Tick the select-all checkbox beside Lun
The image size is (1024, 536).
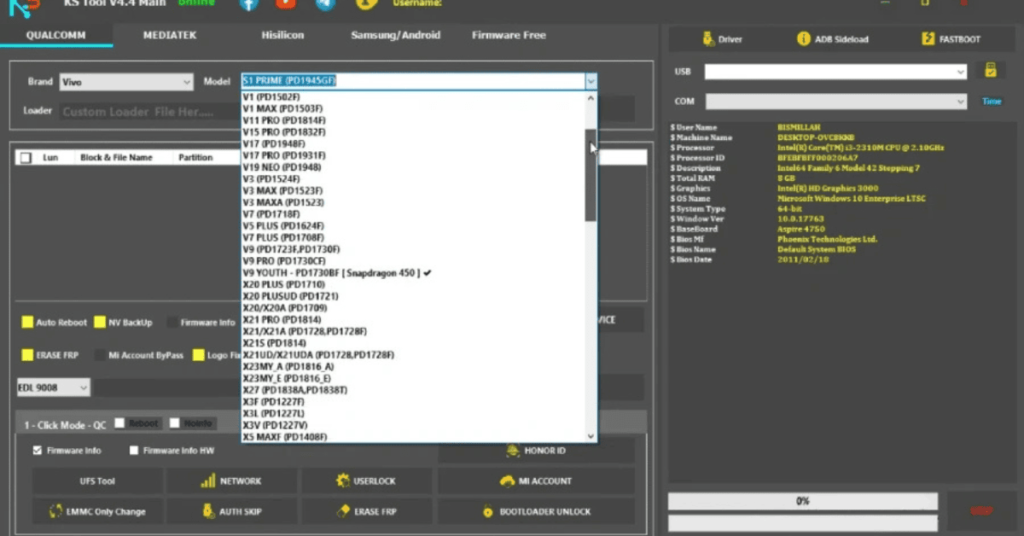tap(25, 158)
